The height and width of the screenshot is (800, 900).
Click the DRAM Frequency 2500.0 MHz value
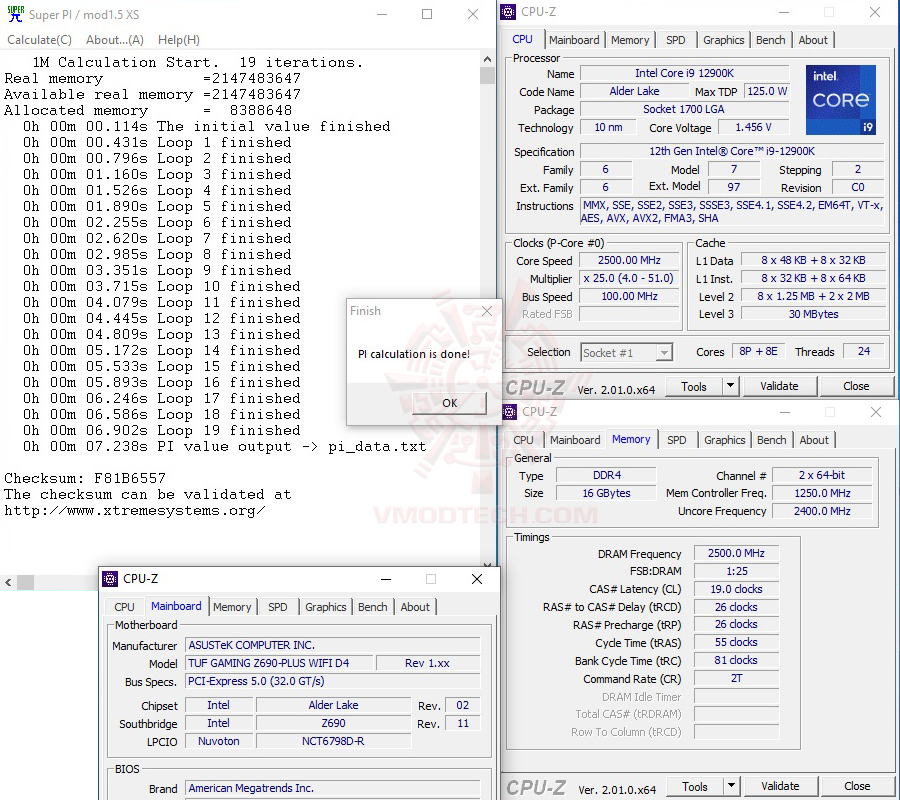[736, 553]
